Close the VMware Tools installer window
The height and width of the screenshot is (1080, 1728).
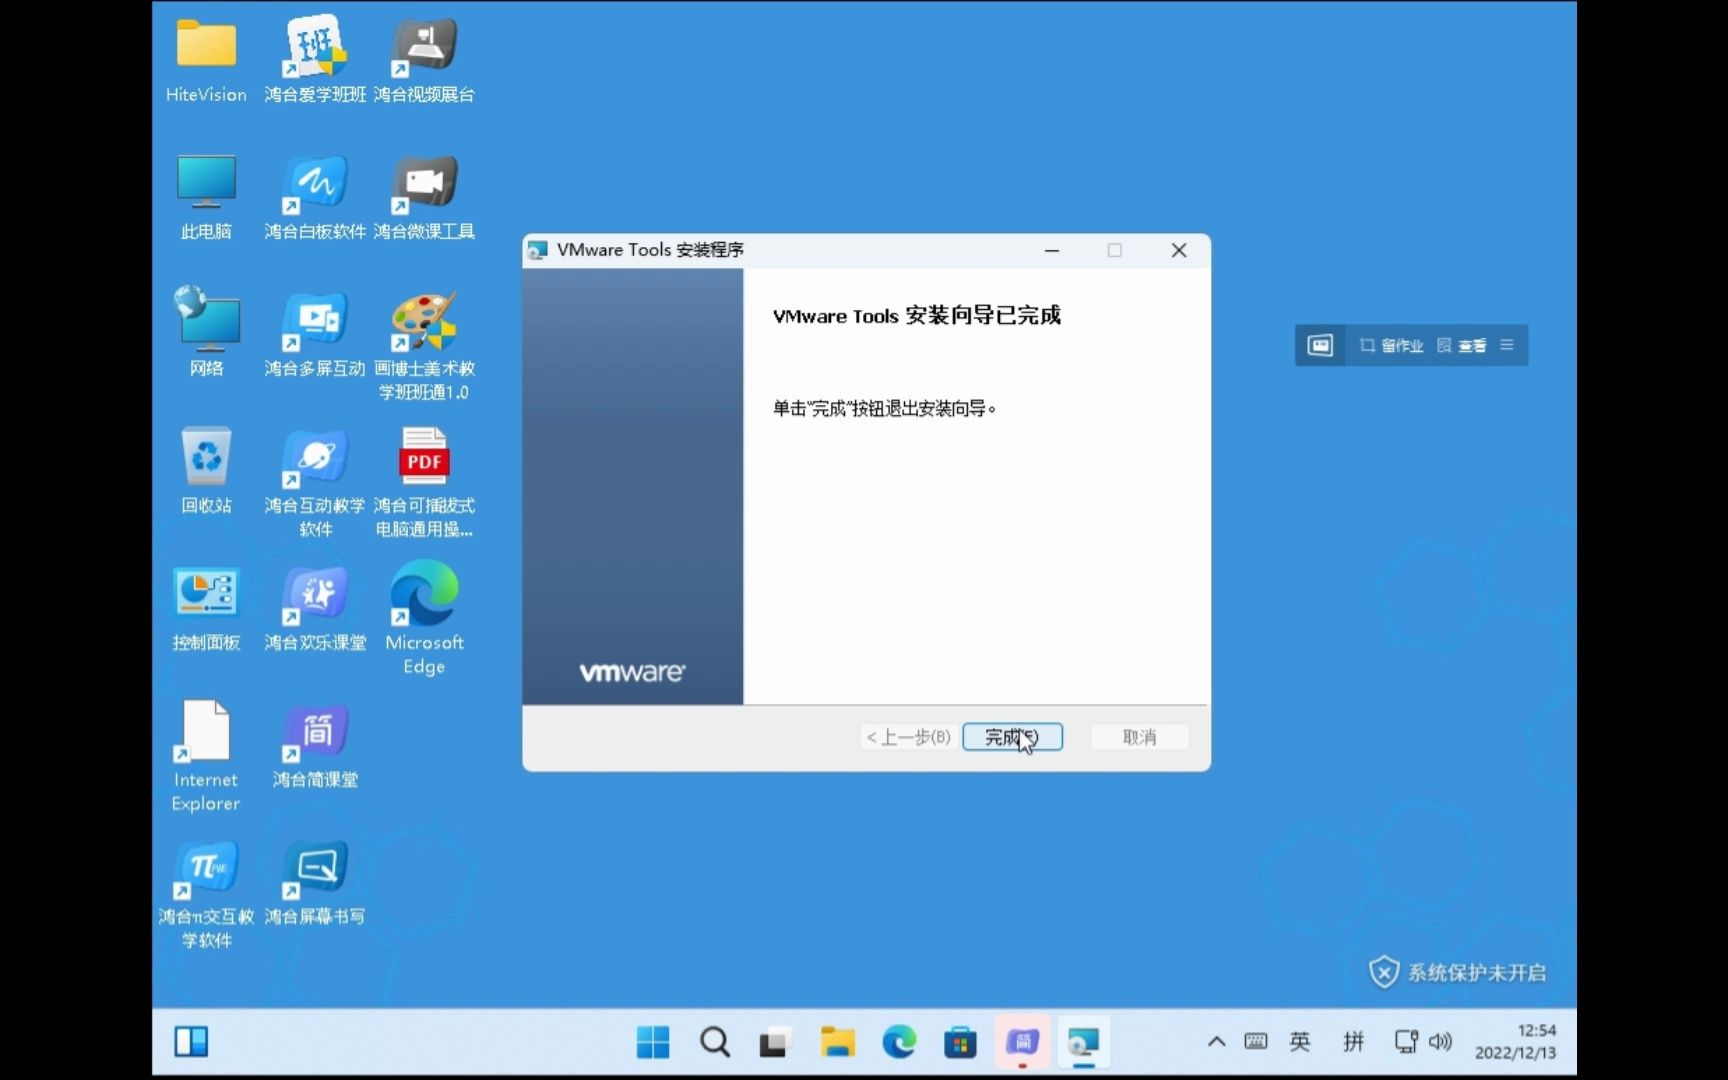(x=1179, y=250)
